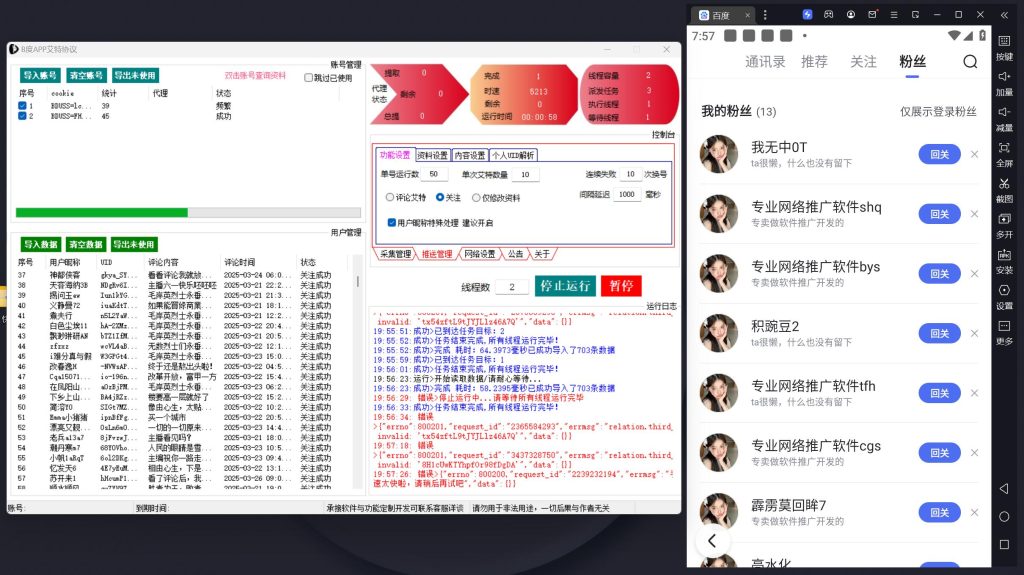Viewport: 1024px width, 575px height.
Task: Click the 全屏 fullscreen icon in sidebar
Action: pyautogui.click(x=1004, y=148)
